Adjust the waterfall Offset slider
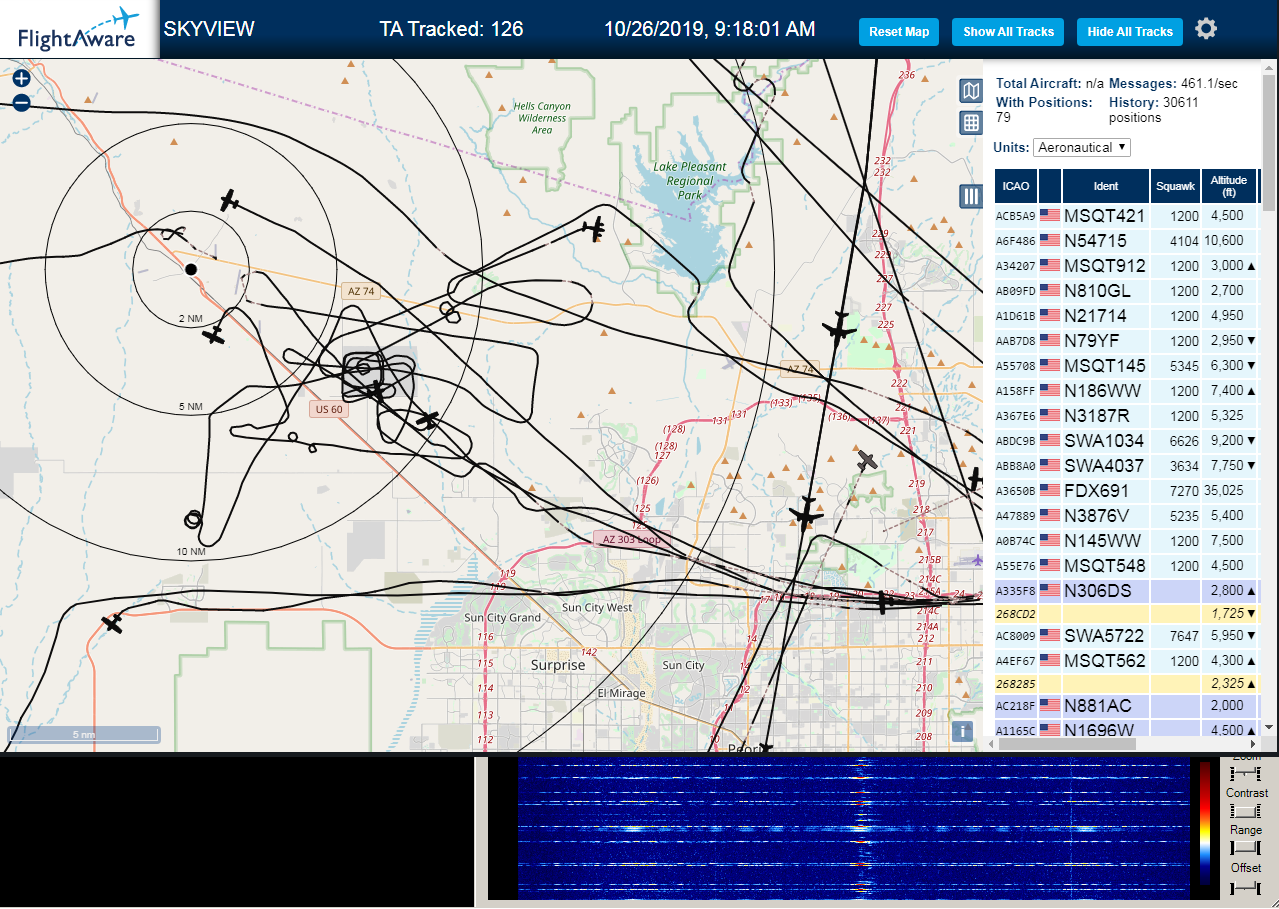The width and height of the screenshot is (1279, 909). point(1245,886)
